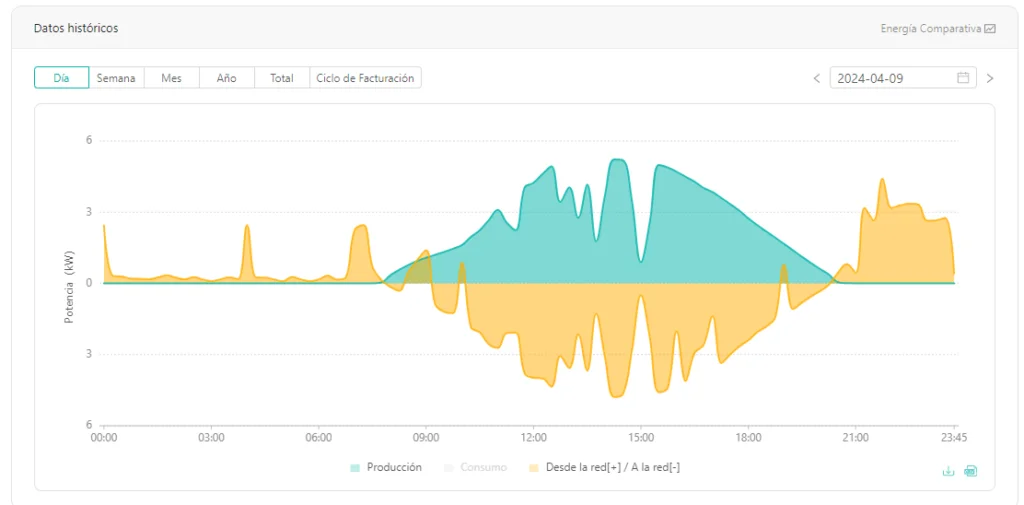
Task: Switch to the Año tab
Action: pyautogui.click(x=227, y=78)
